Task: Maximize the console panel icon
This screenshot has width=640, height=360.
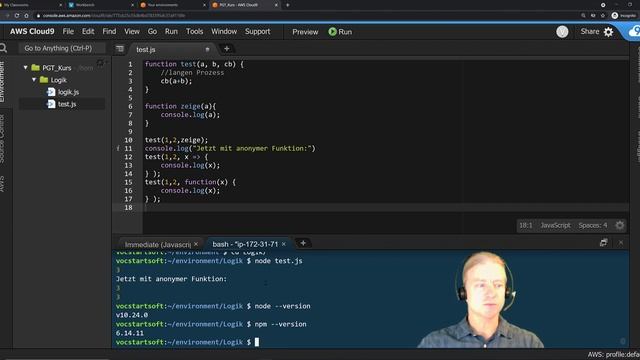Action: pyautogui.click(x=603, y=243)
